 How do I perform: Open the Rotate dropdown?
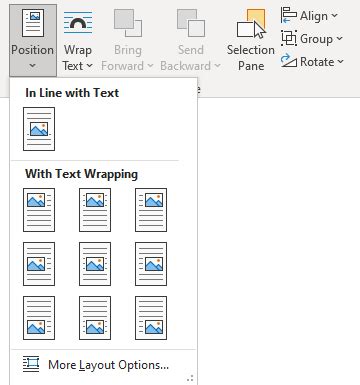[312, 62]
